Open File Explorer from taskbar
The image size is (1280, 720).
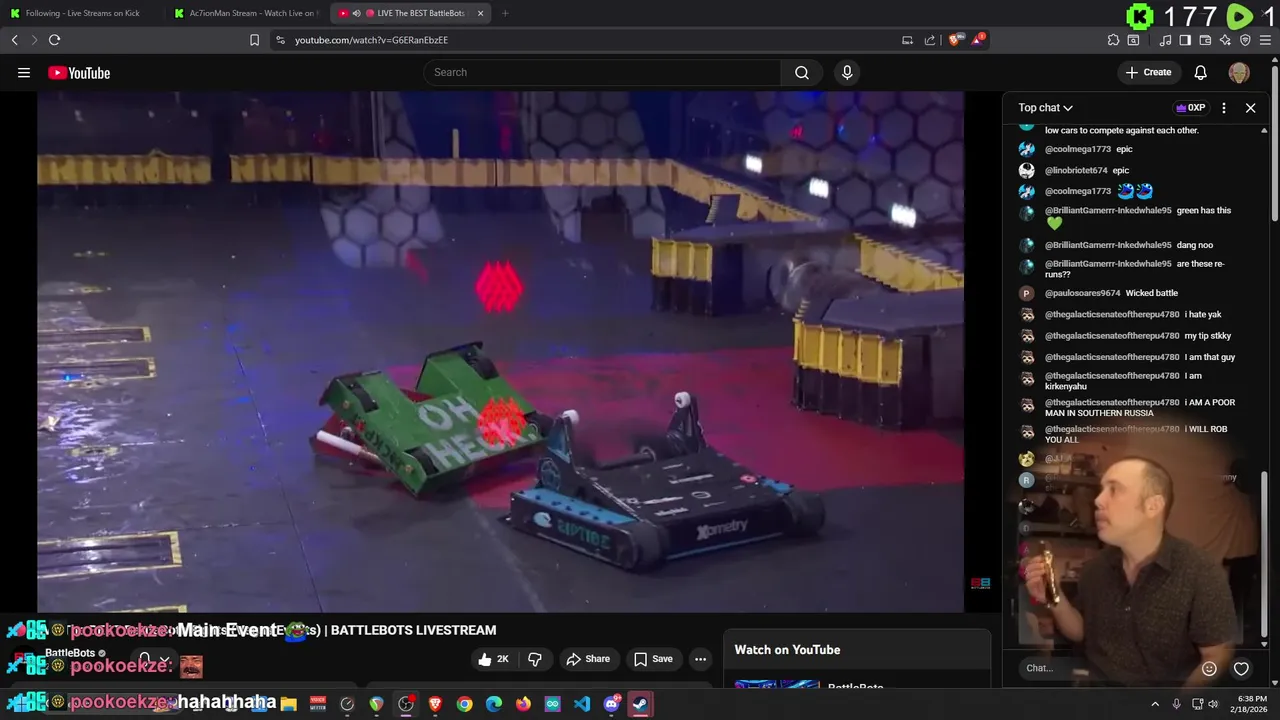click(289, 704)
